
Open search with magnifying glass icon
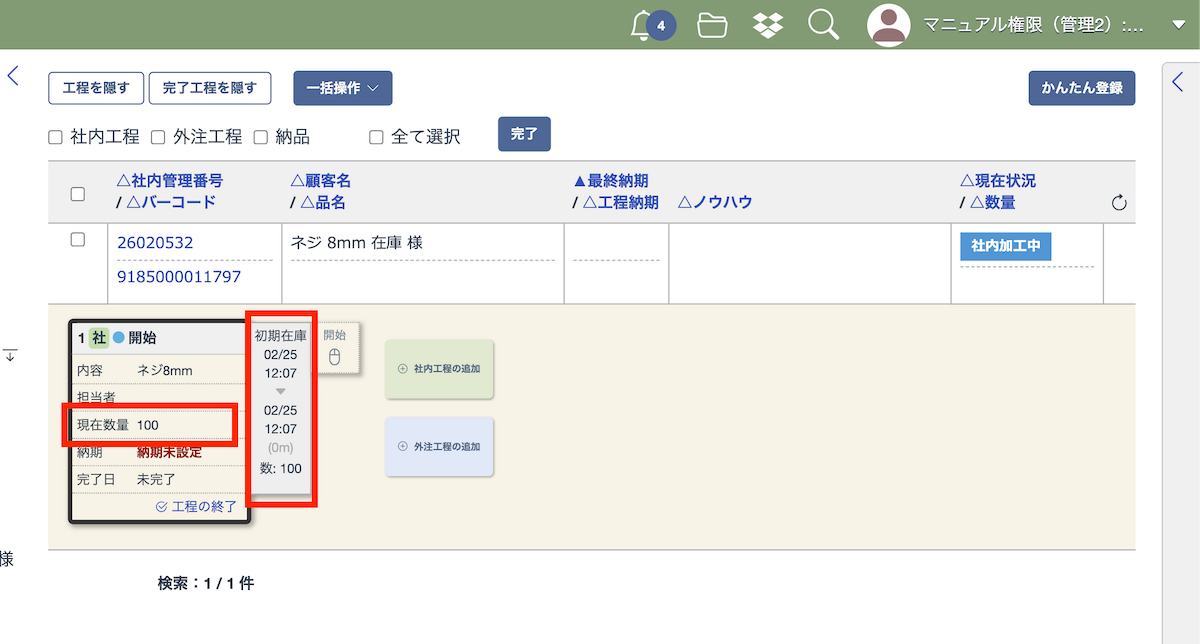click(823, 25)
